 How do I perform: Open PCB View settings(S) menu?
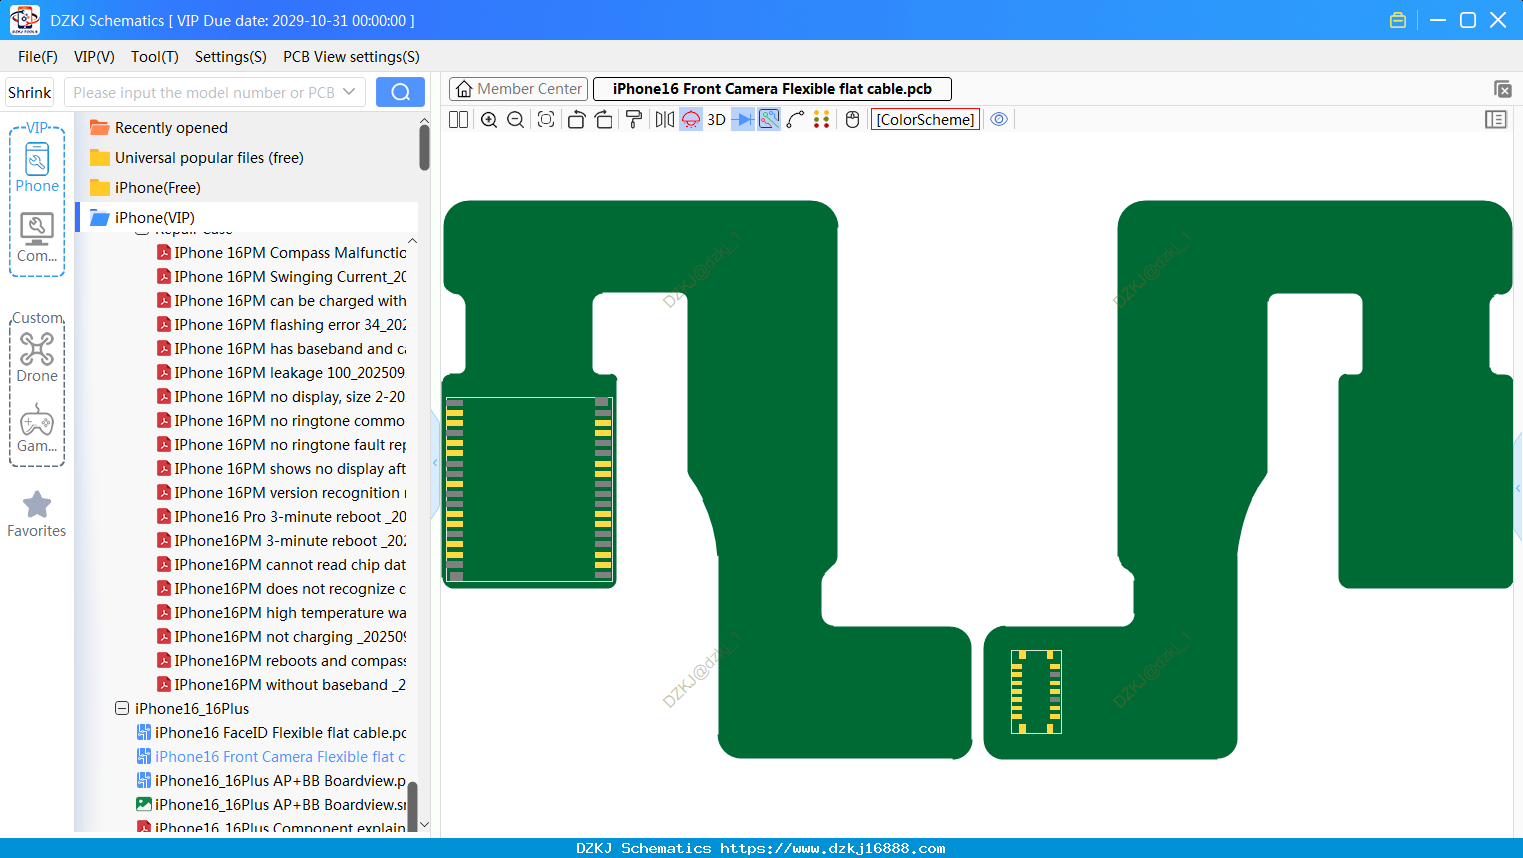coord(351,57)
